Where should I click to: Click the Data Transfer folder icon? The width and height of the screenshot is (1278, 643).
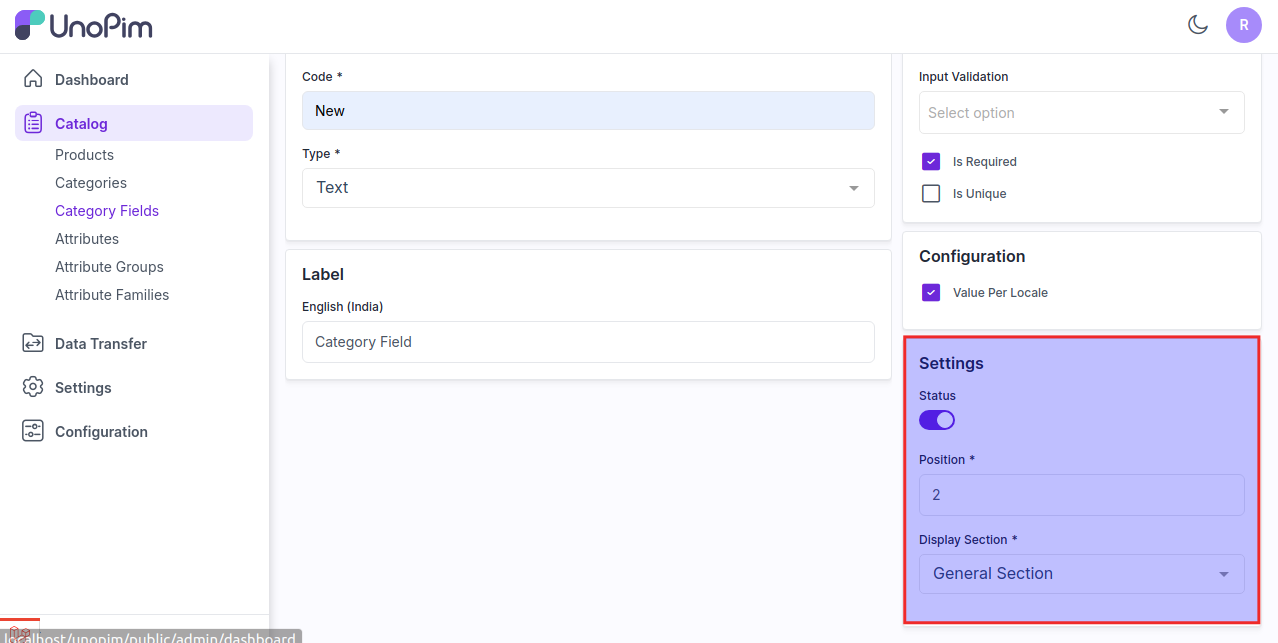pos(33,343)
